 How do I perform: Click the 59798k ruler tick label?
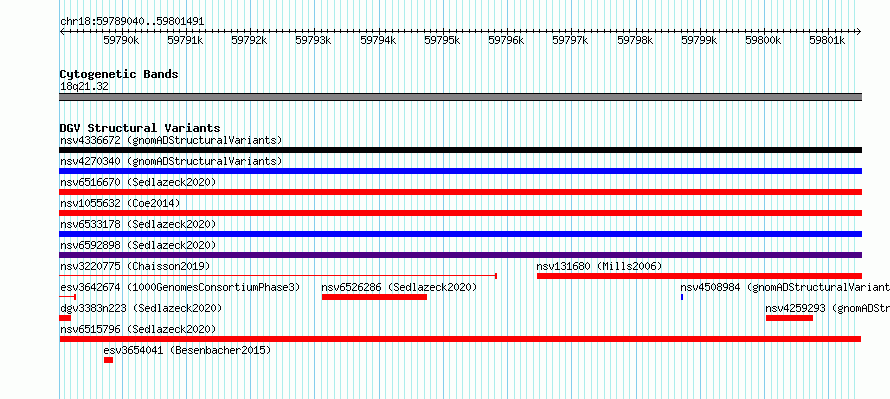point(635,40)
